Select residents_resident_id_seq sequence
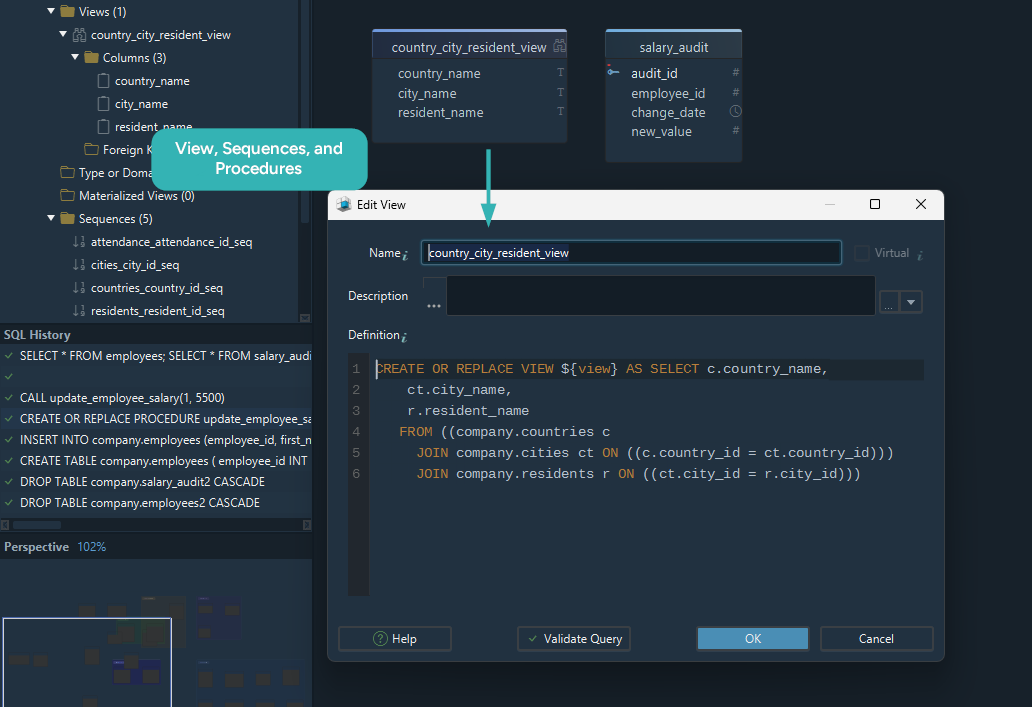The width and height of the screenshot is (1032, 707). tap(157, 311)
